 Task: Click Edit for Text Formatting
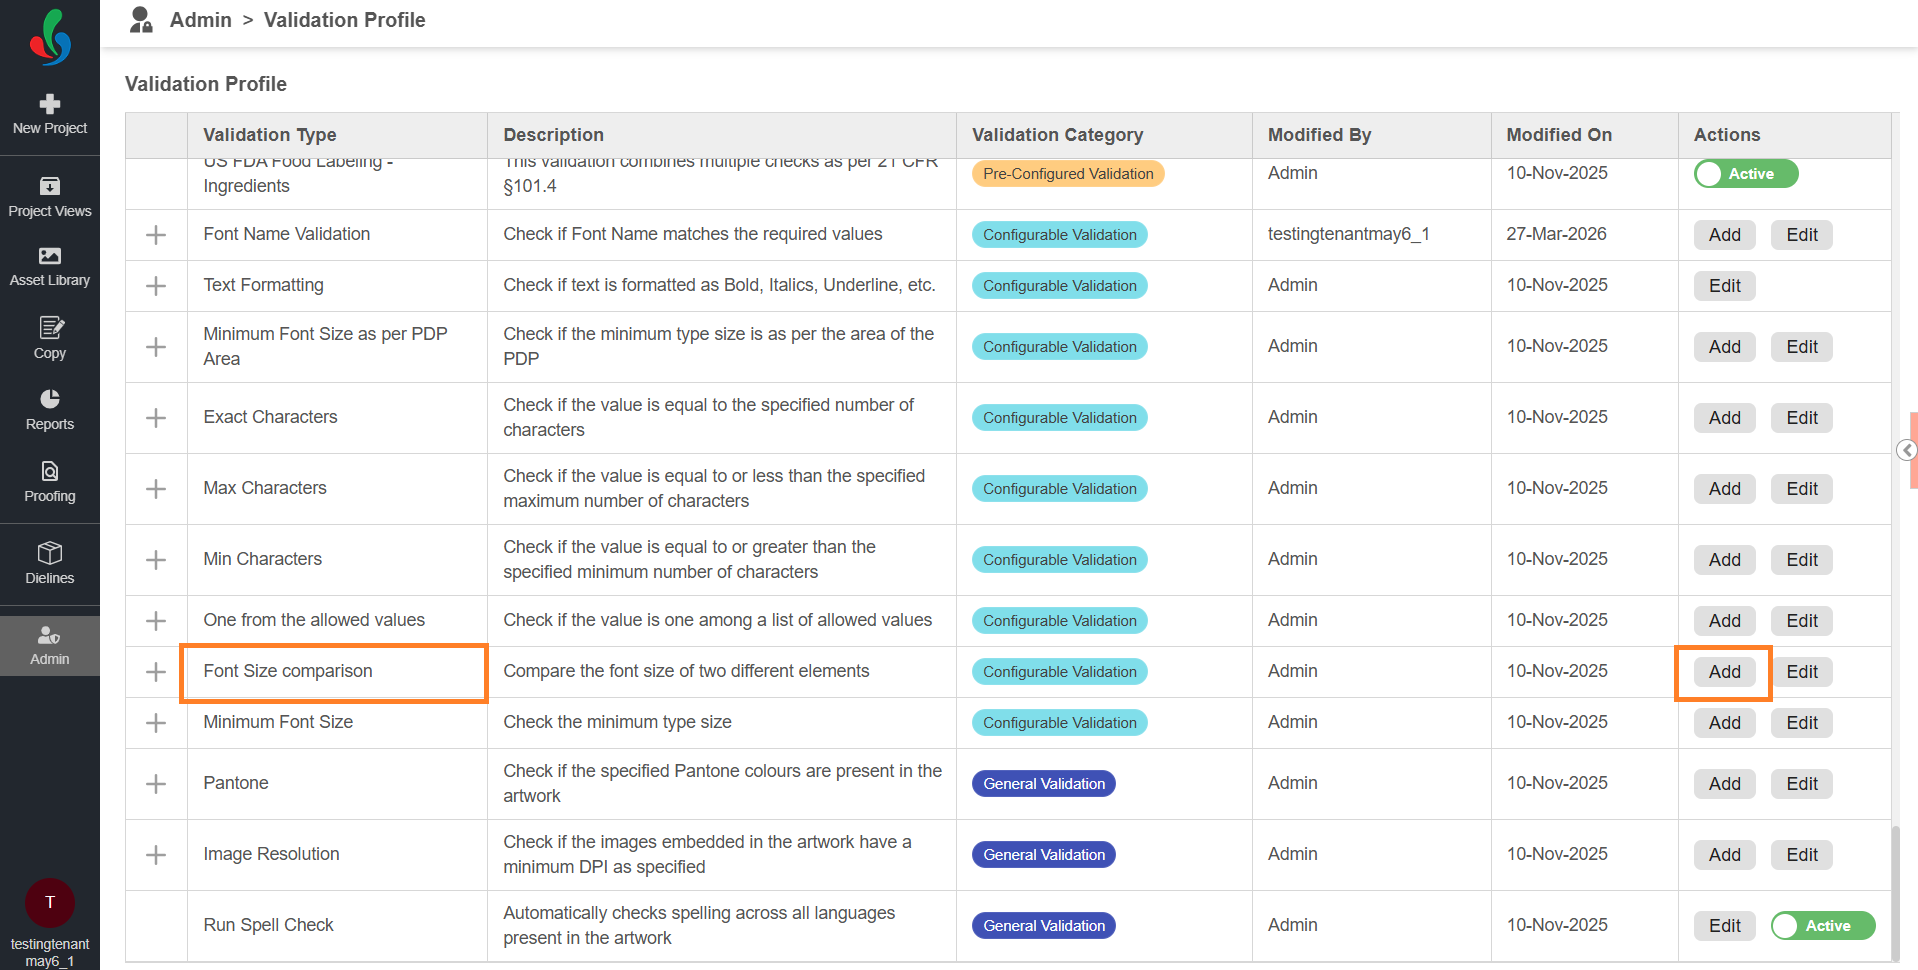pos(1724,286)
